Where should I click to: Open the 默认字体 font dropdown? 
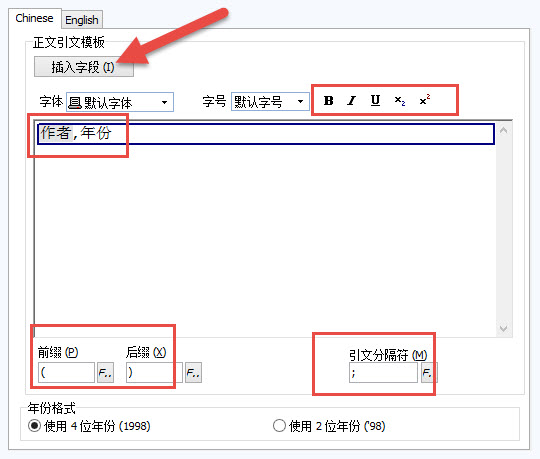(x=120, y=102)
